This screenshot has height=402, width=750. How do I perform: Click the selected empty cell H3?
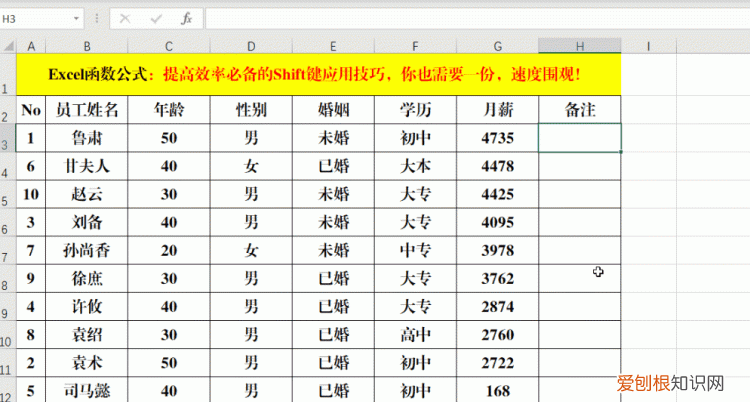[x=580, y=138]
